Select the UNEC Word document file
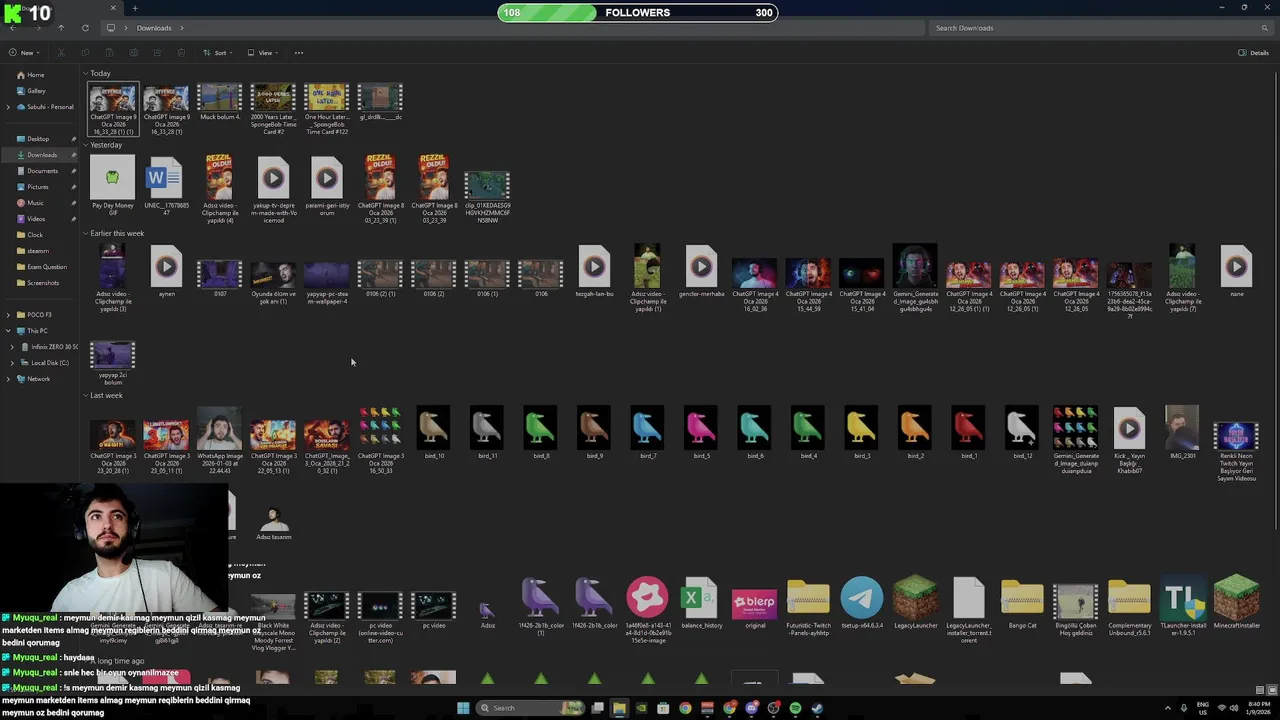This screenshot has width=1280, height=720. (166, 185)
